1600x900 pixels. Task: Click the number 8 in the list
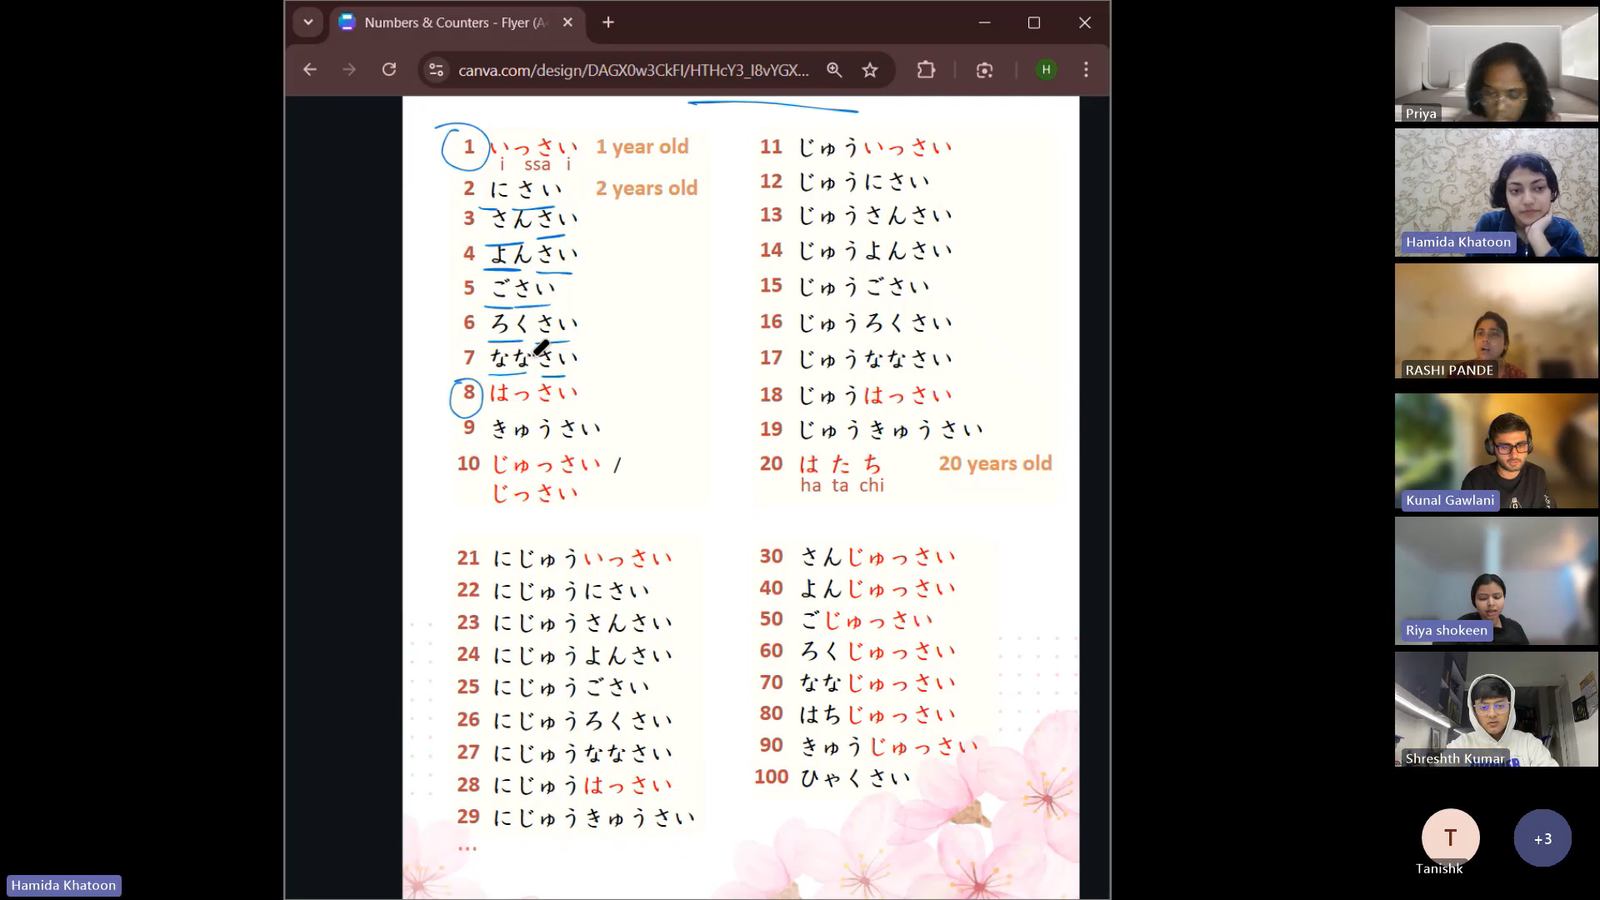469,392
